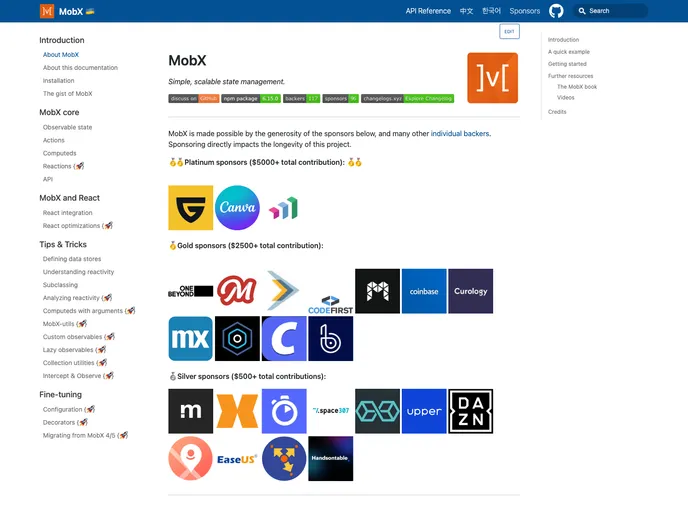Open the Reactions page
Viewport: 688px width, 512px height.
(x=63, y=166)
